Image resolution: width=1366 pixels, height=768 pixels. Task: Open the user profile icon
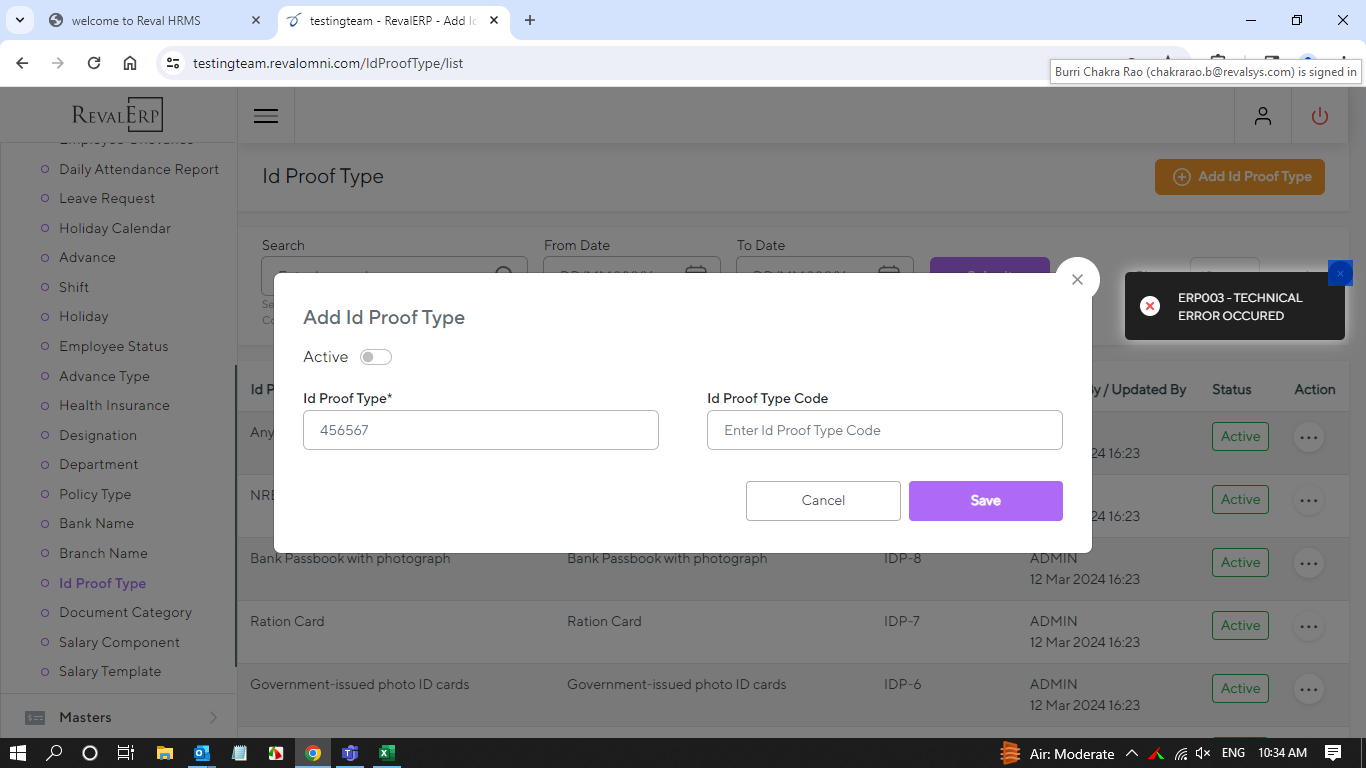[1263, 116]
